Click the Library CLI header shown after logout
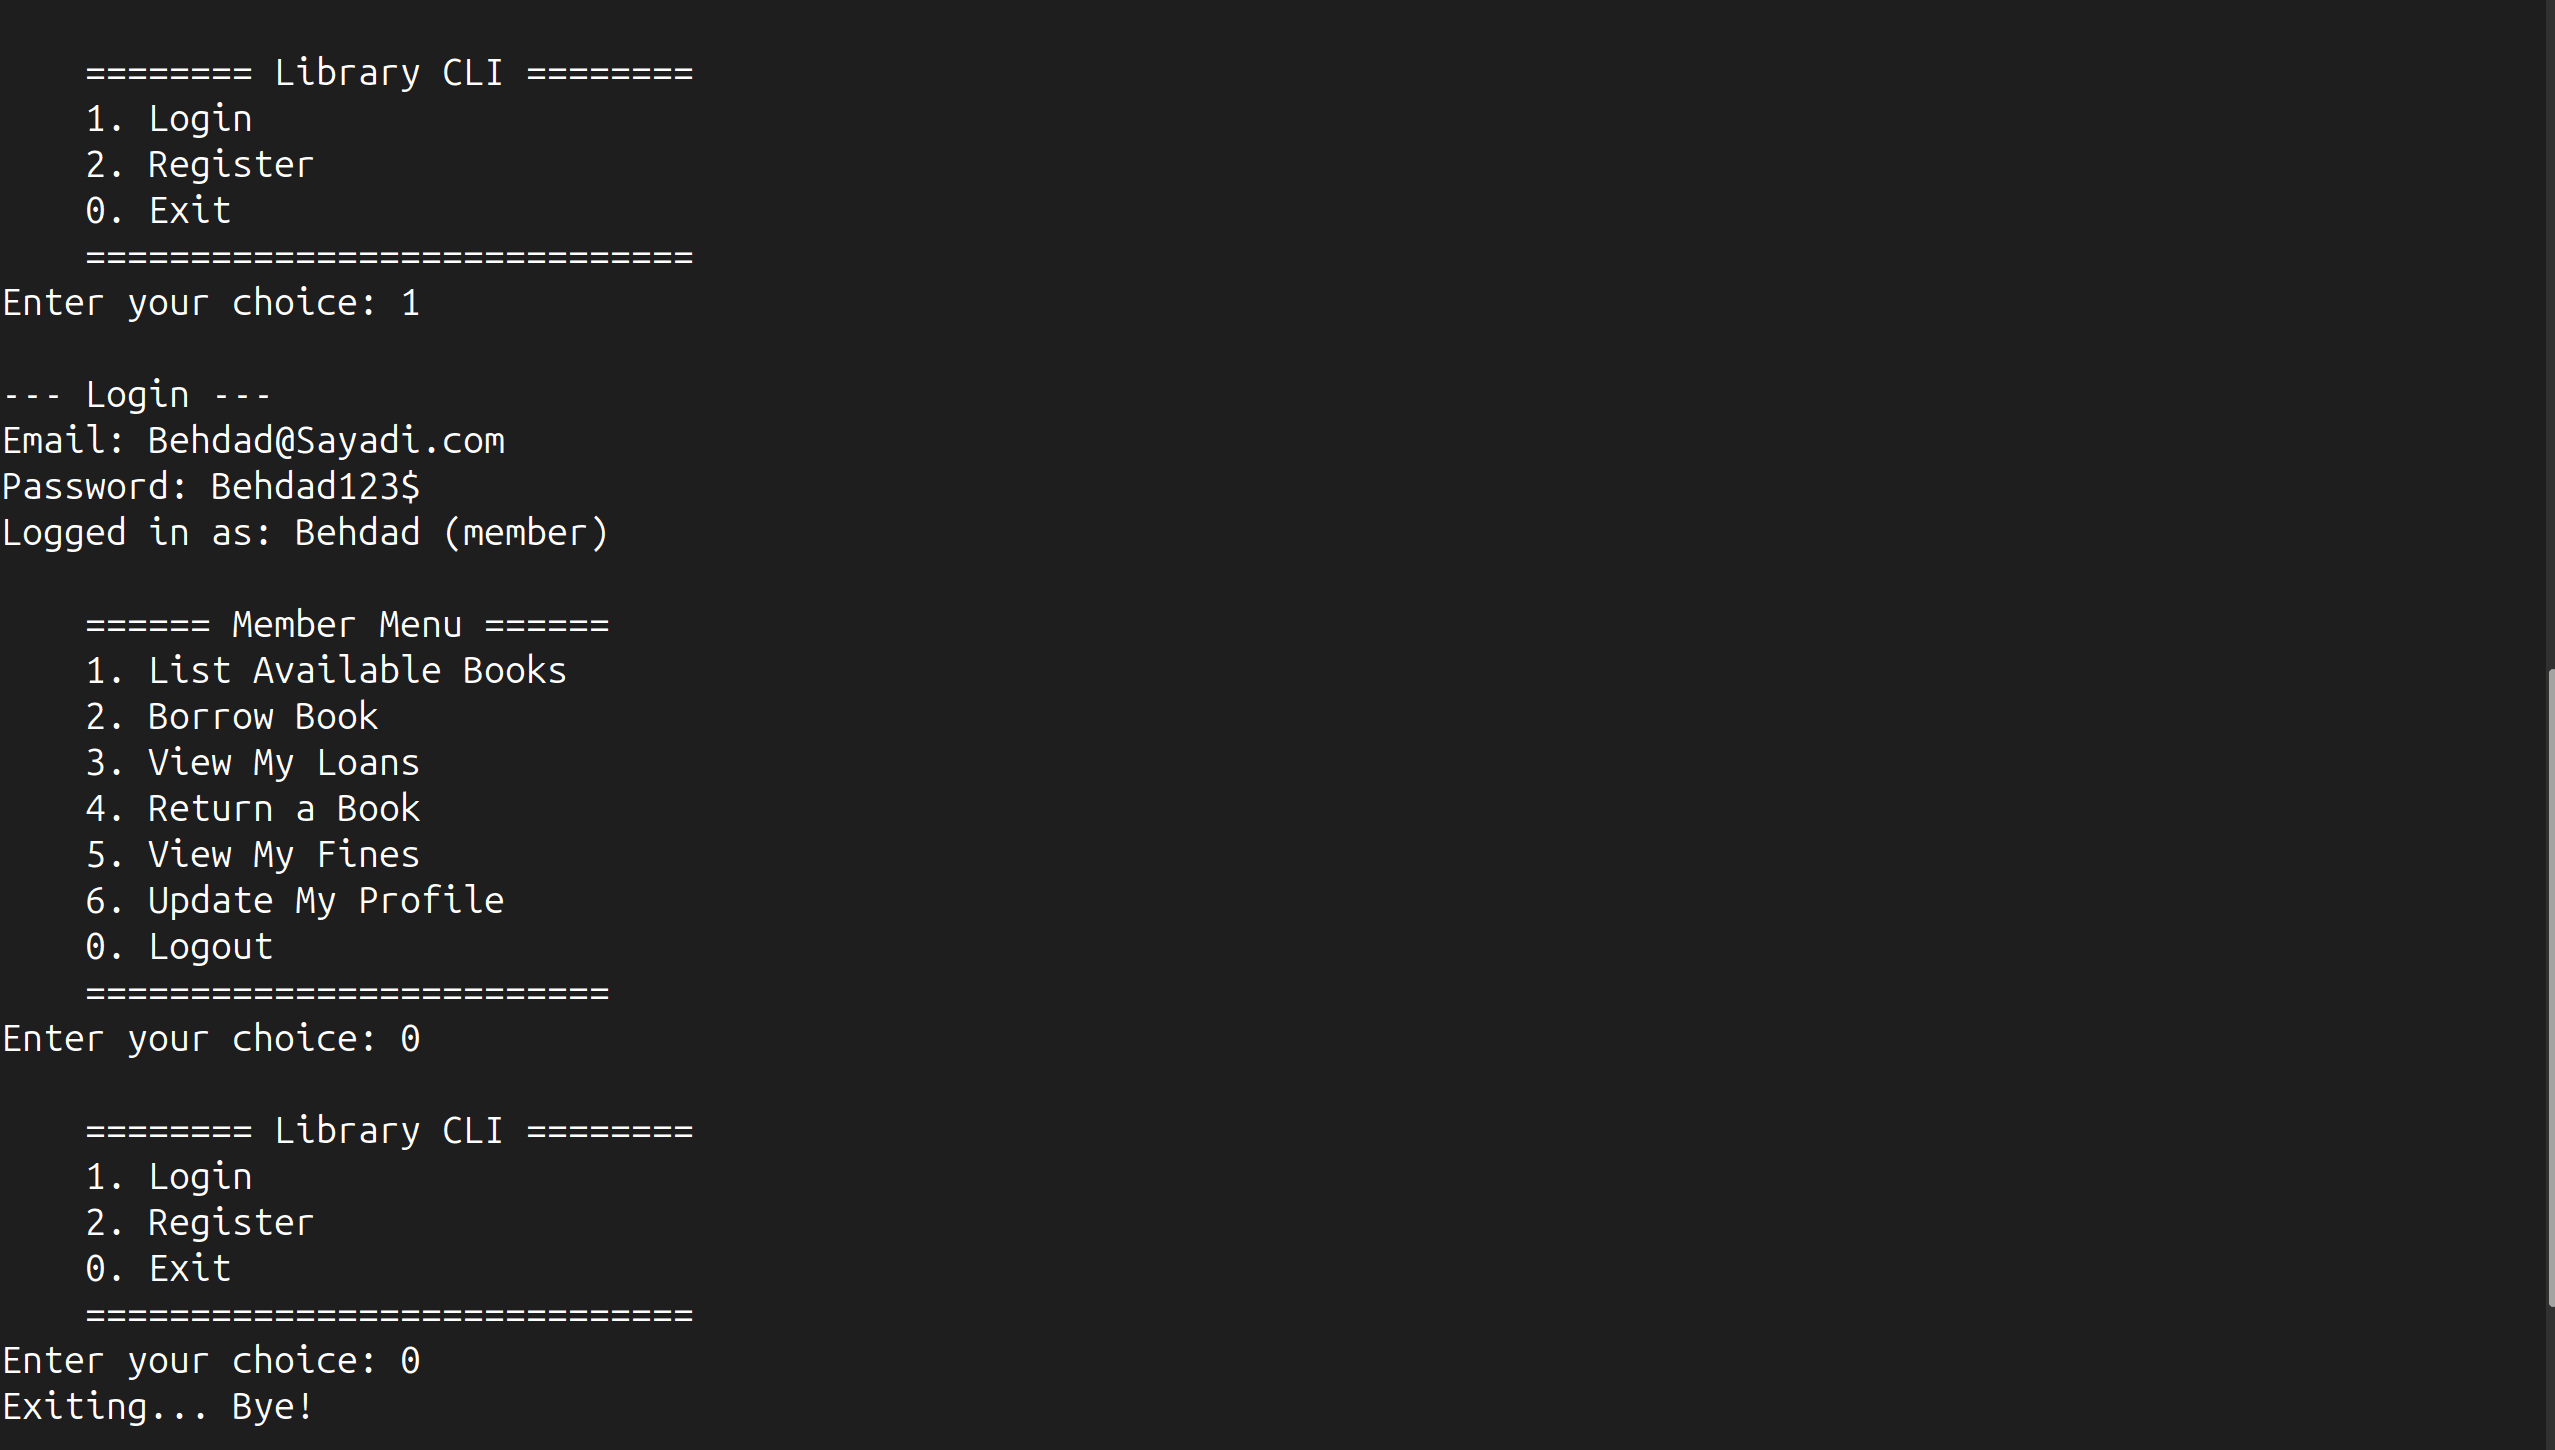 pos(388,1131)
